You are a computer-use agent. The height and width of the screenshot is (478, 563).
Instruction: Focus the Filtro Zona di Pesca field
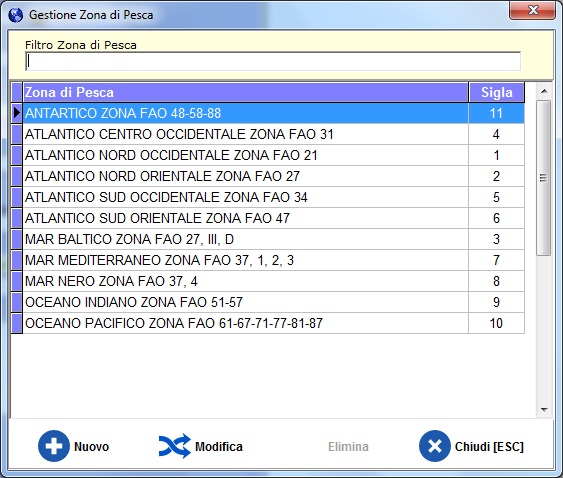pos(273,61)
